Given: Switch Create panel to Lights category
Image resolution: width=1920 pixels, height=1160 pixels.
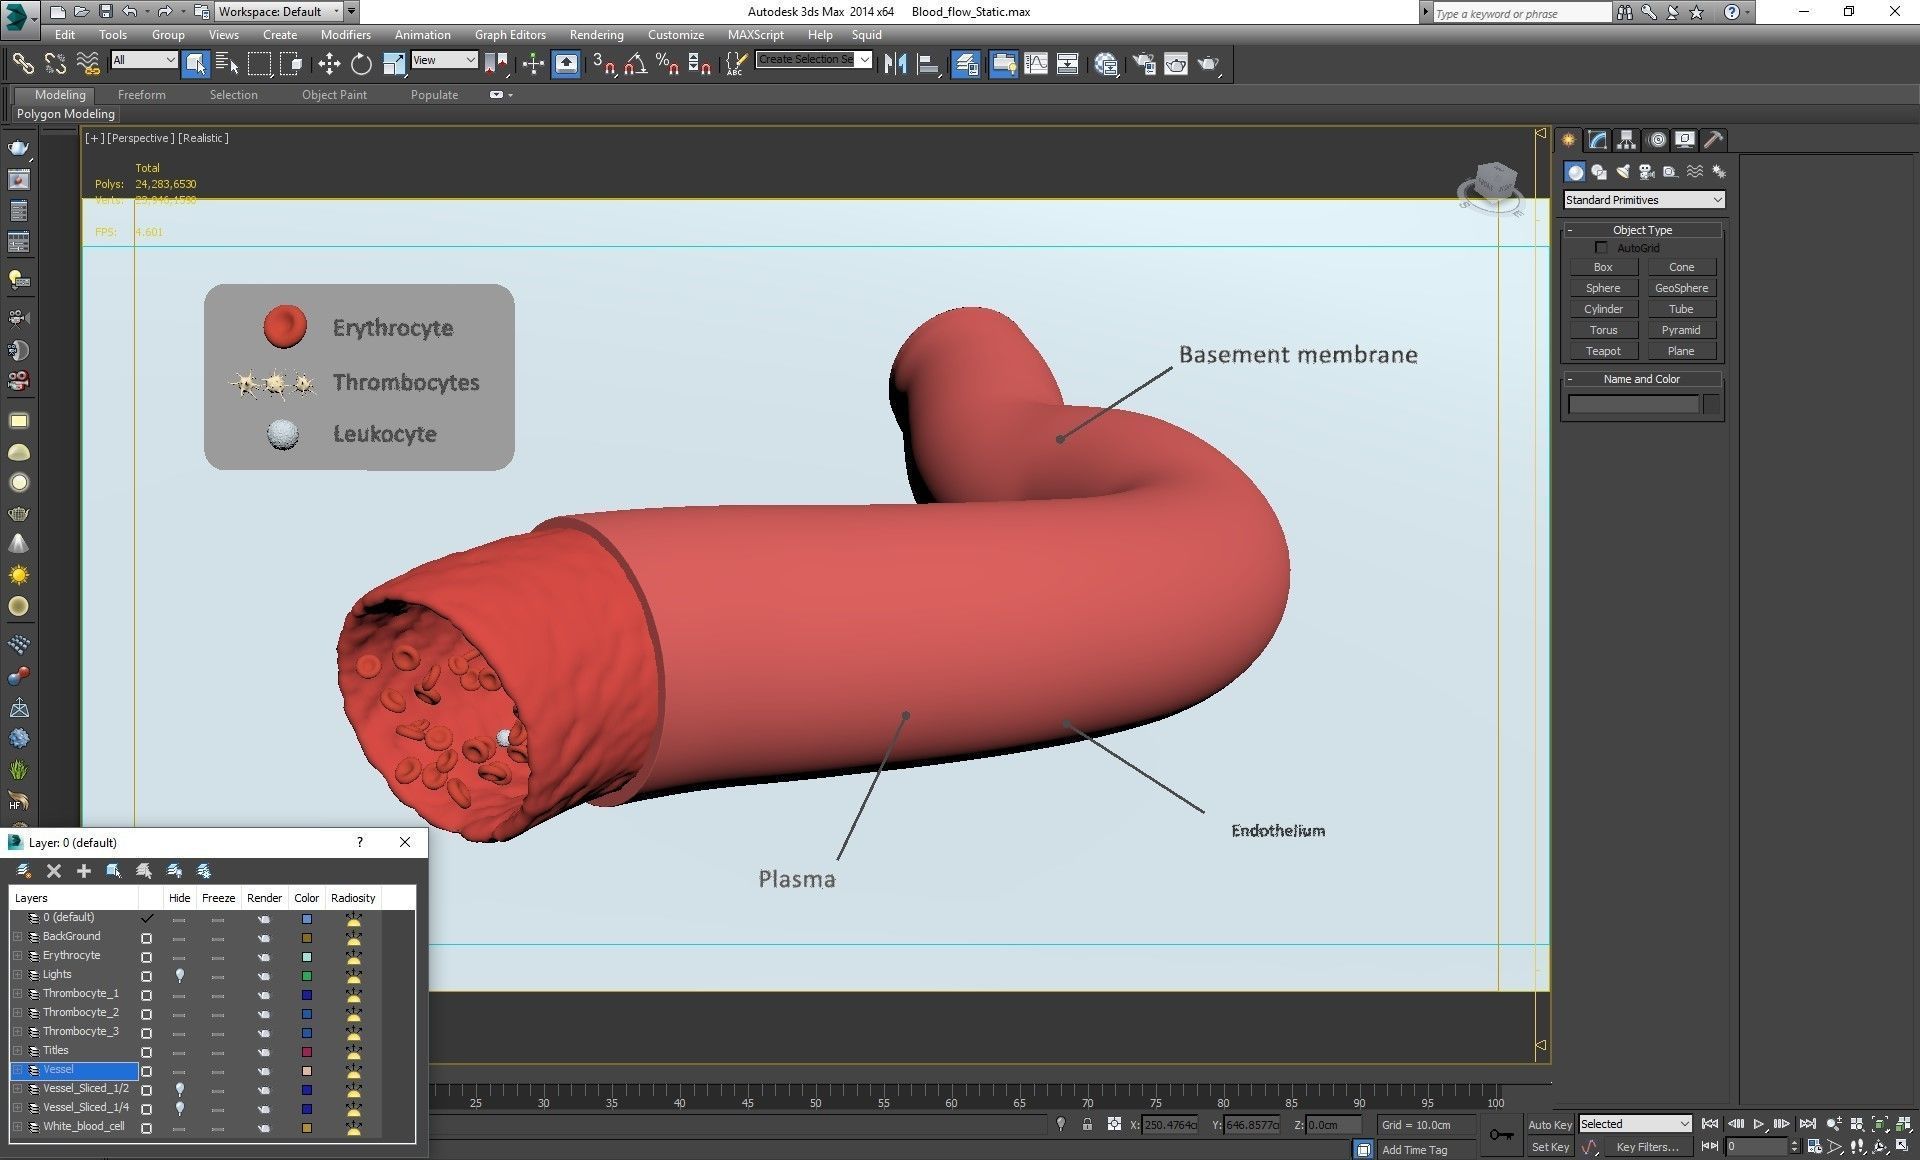Looking at the screenshot, I should tap(1623, 172).
